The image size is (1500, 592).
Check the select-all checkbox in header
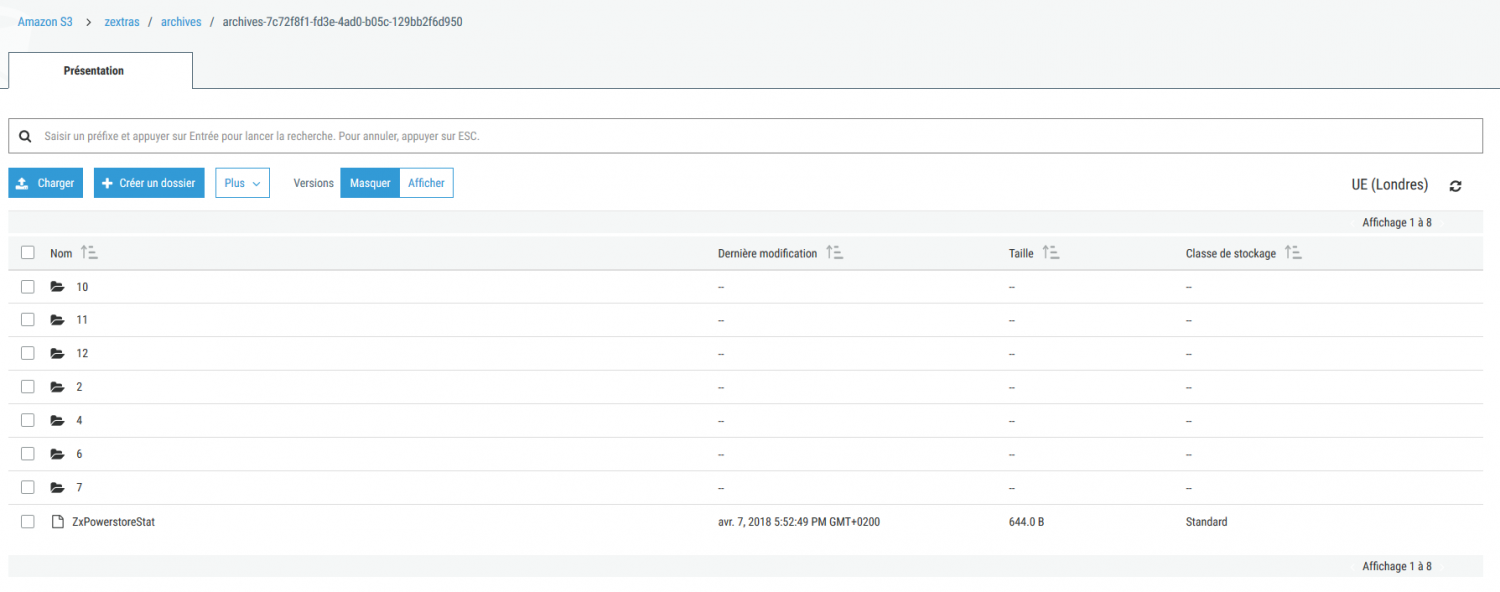pos(28,253)
